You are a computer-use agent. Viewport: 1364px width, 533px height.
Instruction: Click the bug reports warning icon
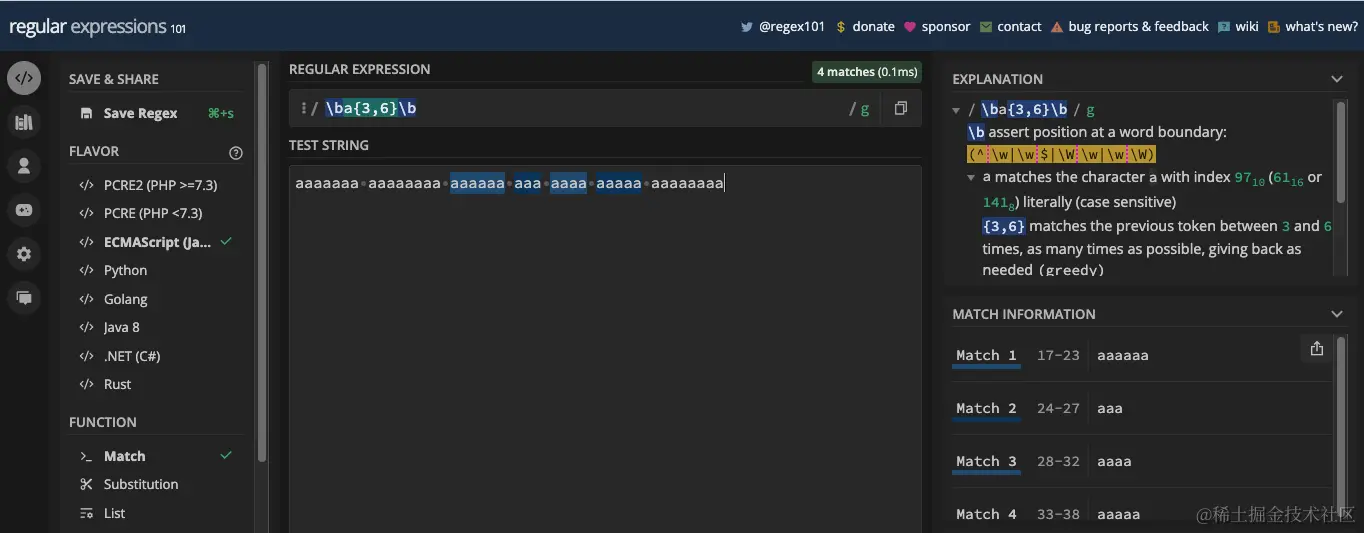pyautogui.click(x=1057, y=27)
